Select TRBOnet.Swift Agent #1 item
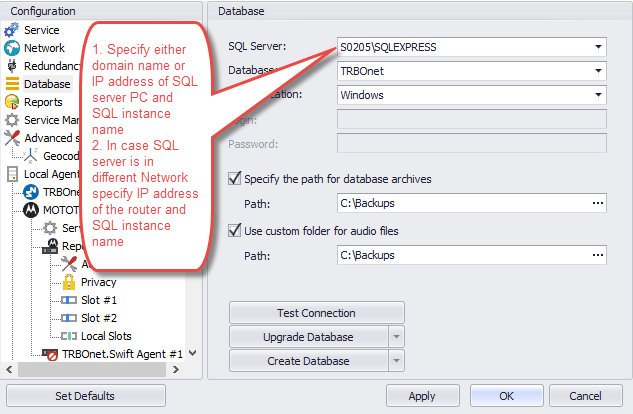633x414 pixels. click(x=122, y=354)
